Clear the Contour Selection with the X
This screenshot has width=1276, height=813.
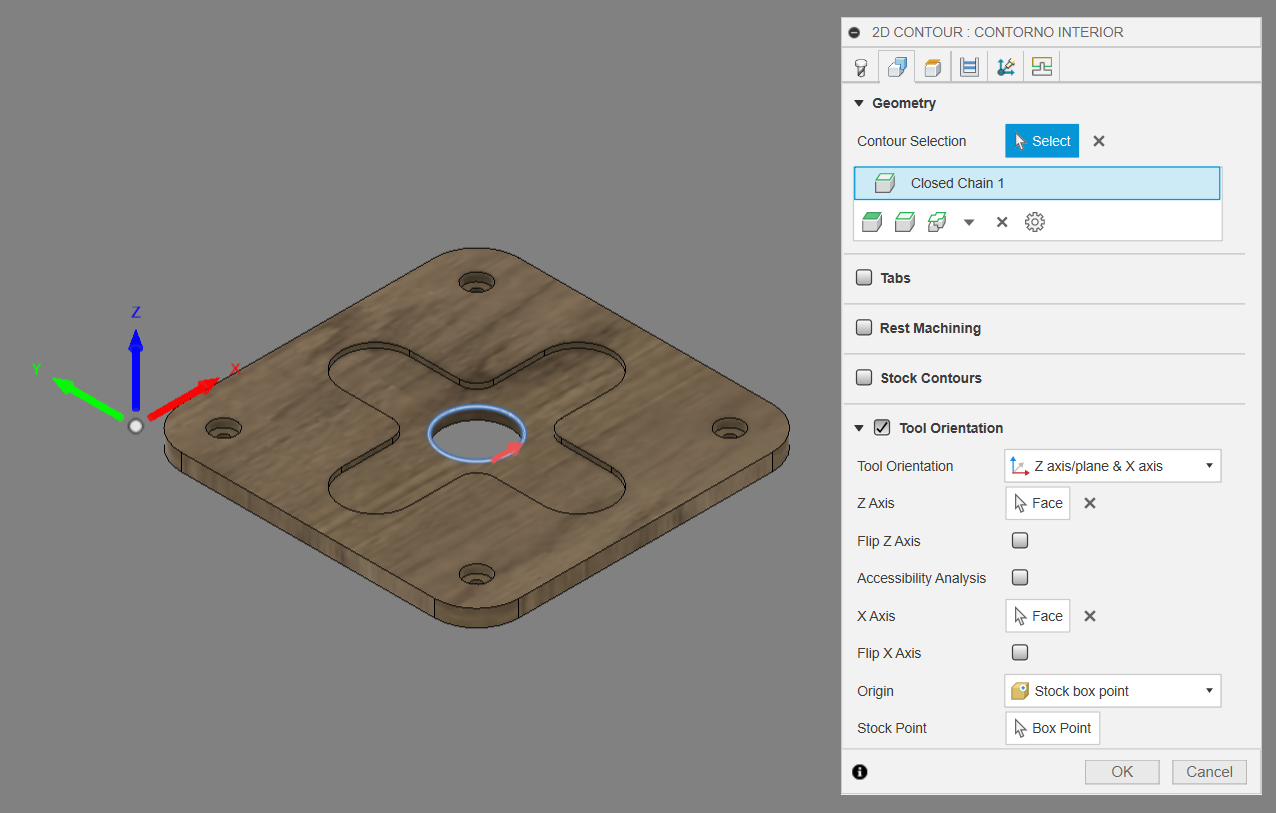[x=1099, y=141]
